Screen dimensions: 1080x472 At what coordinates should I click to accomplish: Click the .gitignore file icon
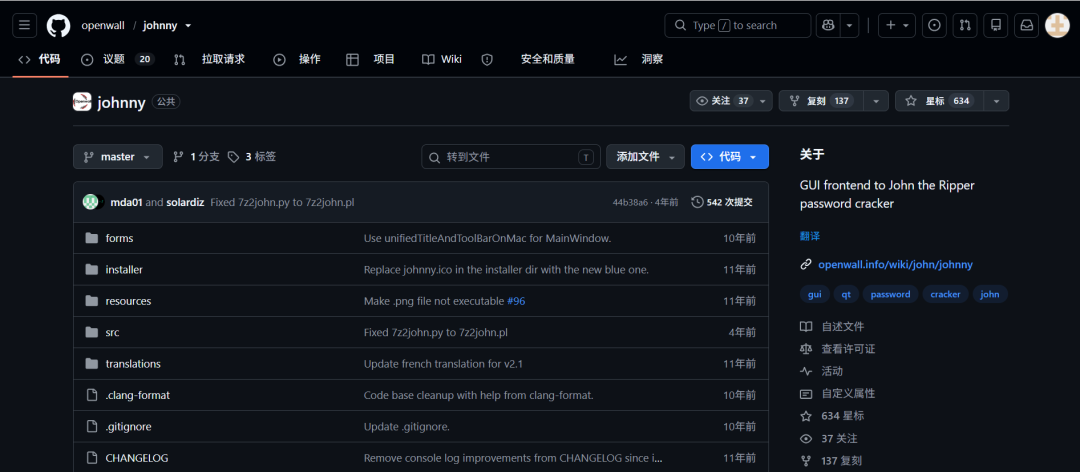point(92,427)
